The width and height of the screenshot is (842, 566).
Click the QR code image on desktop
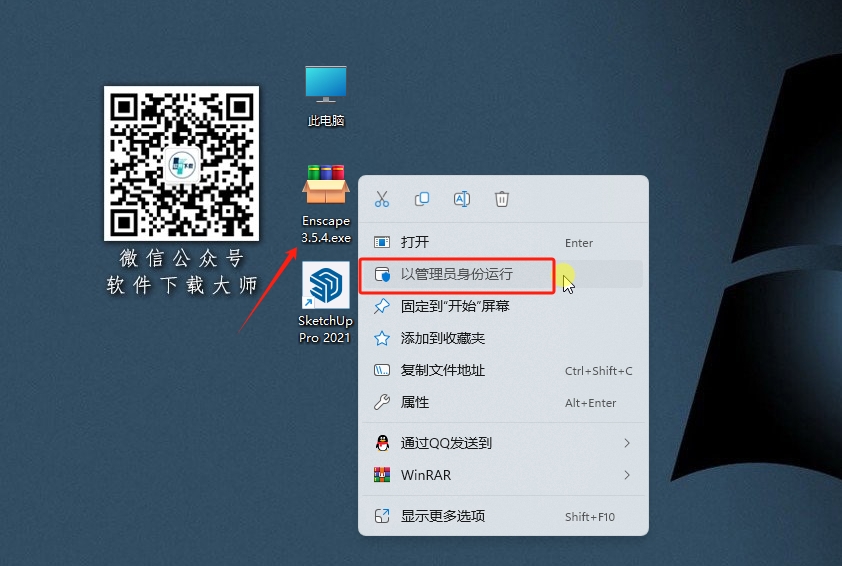tap(182, 163)
